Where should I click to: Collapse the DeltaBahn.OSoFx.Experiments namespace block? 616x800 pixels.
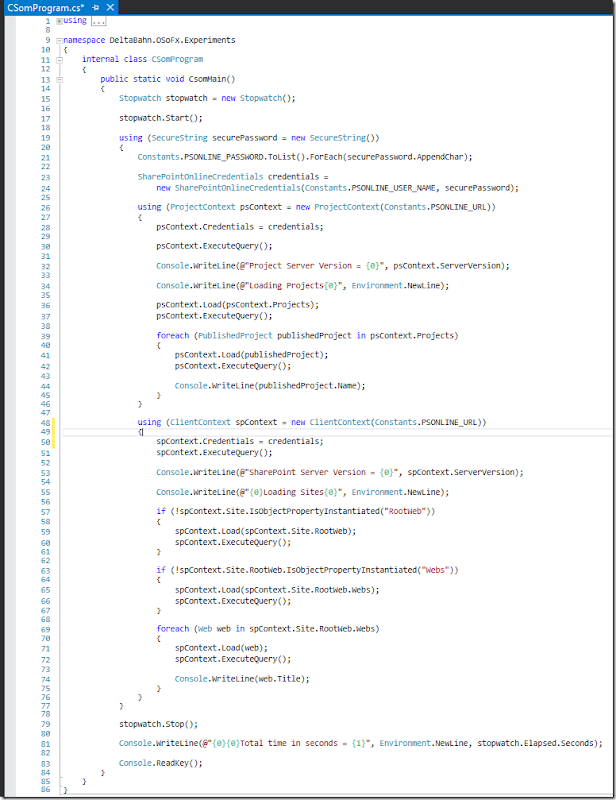(59, 40)
